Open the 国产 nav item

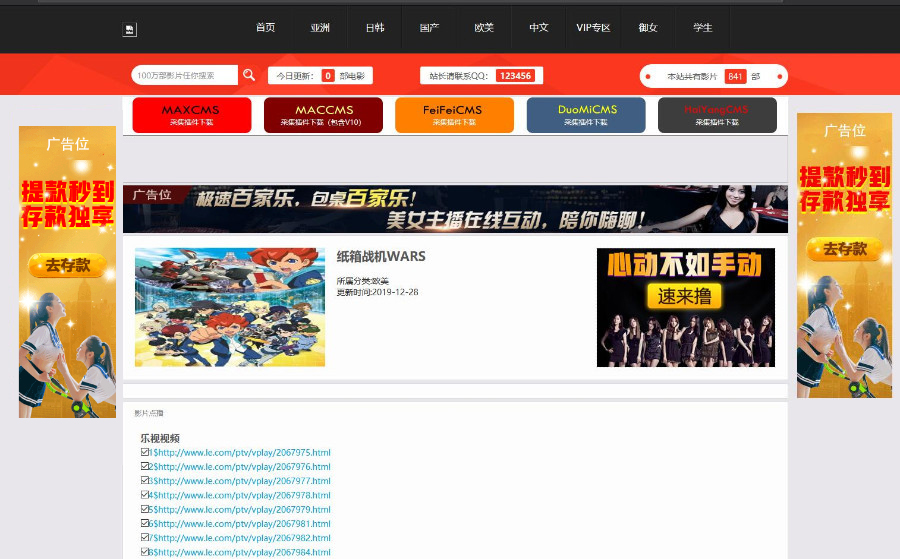pyautogui.click(x=429, y=28)
